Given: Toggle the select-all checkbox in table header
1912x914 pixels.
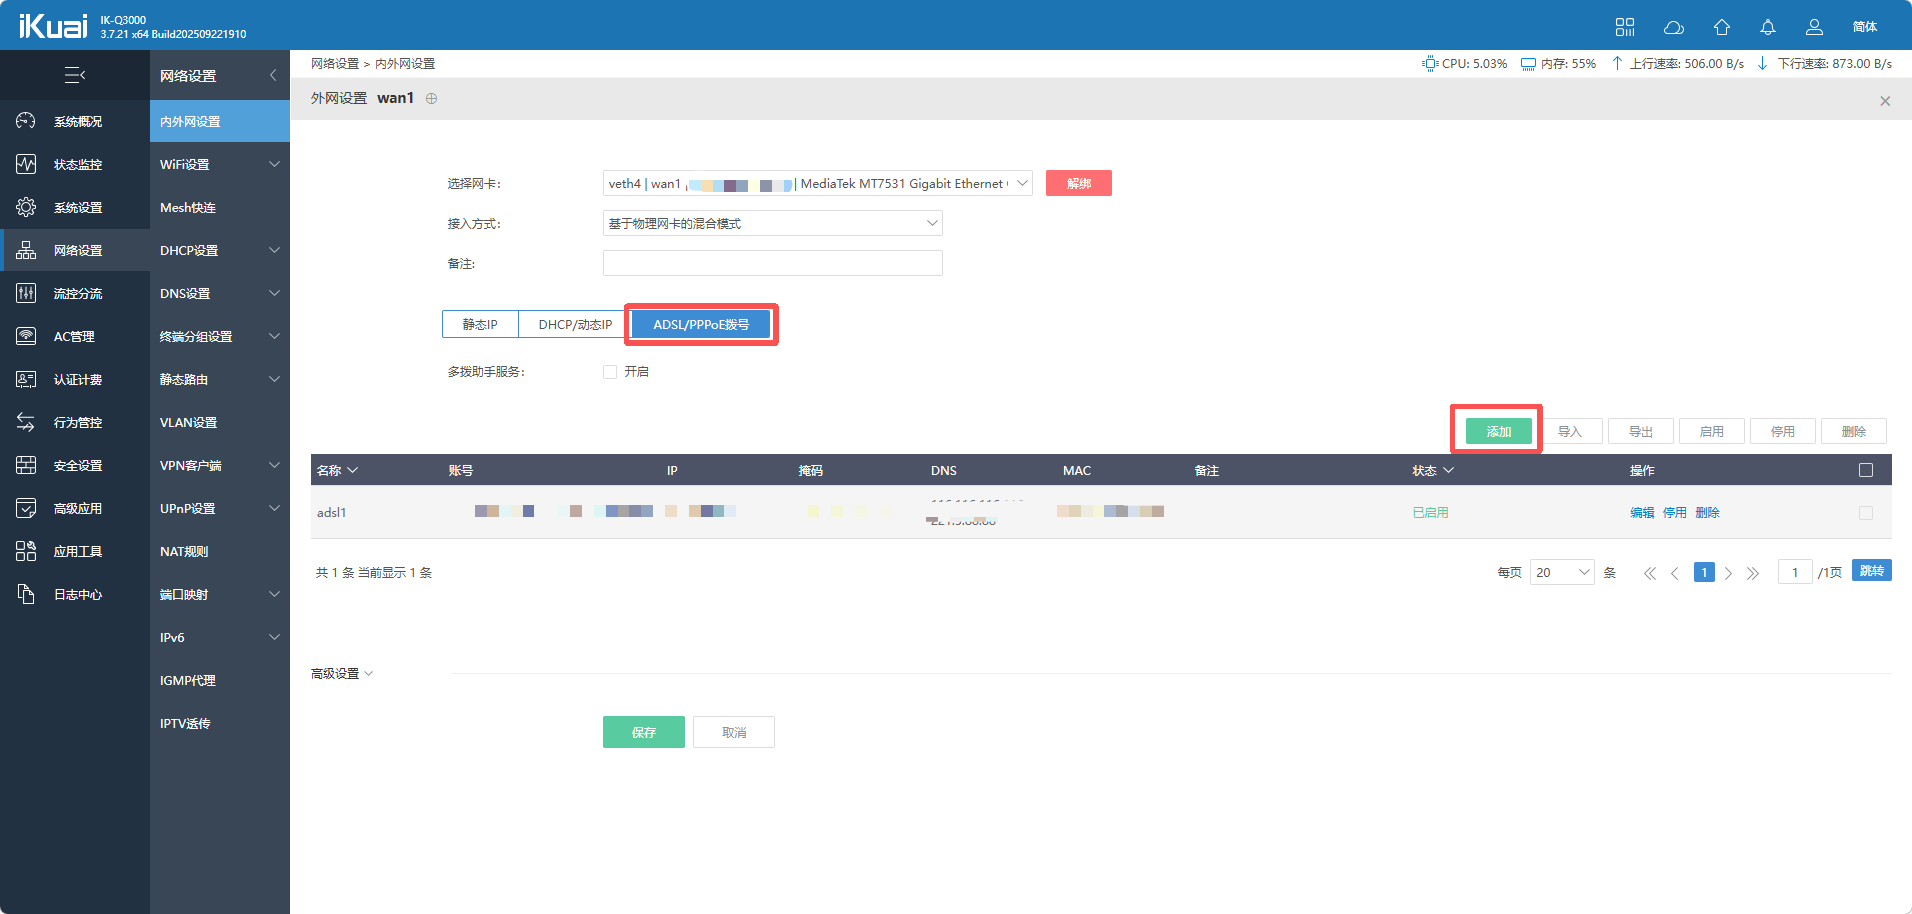Looking at the screenshot, I should click(1865, 470).
